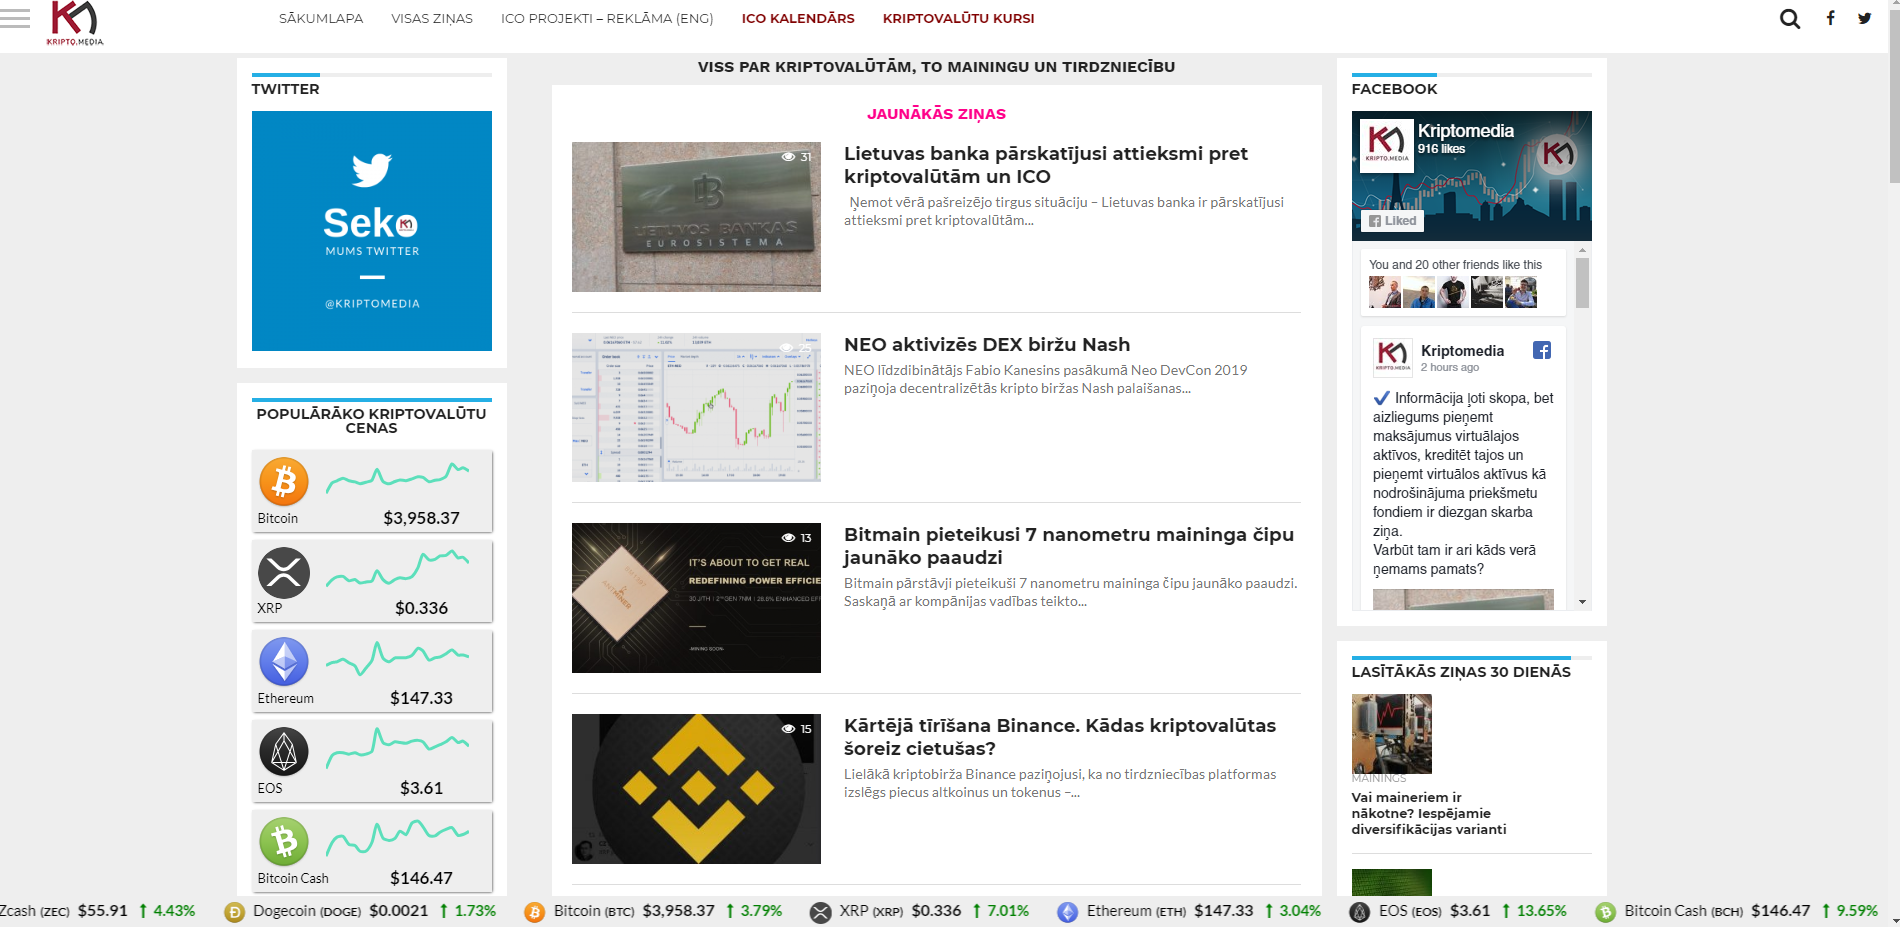The height and width of the screenshot is (927, 1900).
Task: Select the ICO KALENDĀRS menu item
Action: (797, 18)
